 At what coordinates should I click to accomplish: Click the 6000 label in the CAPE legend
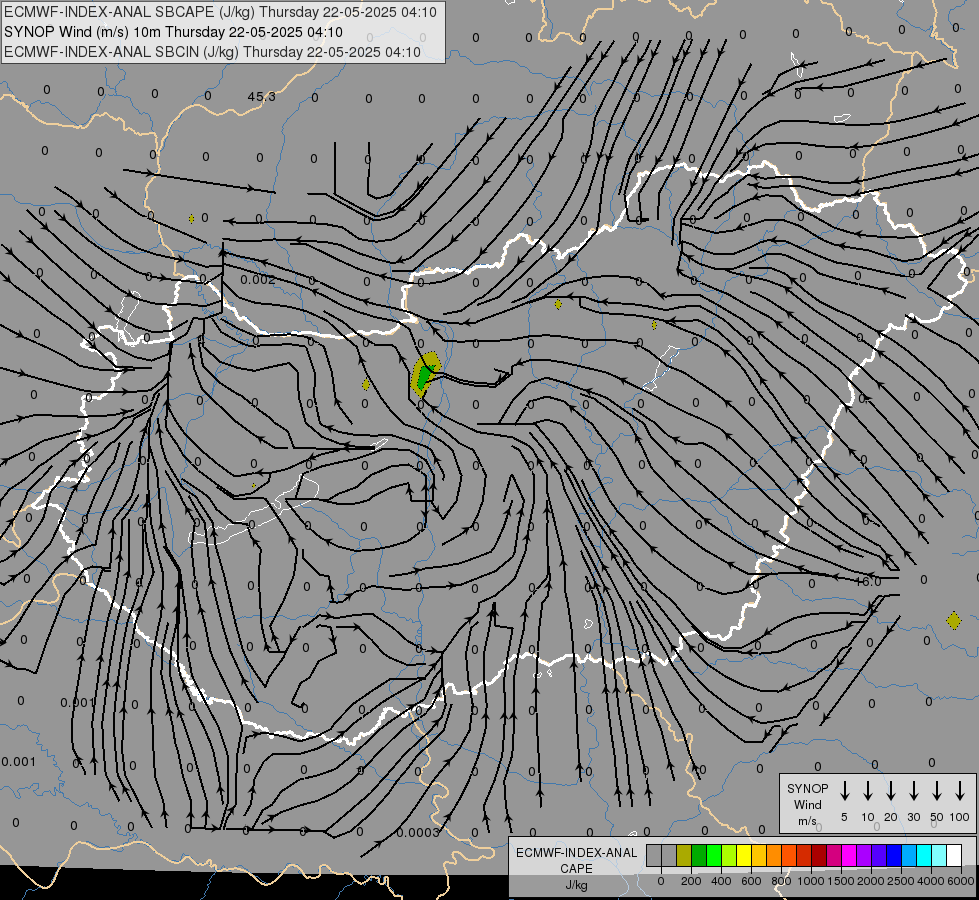961,881
